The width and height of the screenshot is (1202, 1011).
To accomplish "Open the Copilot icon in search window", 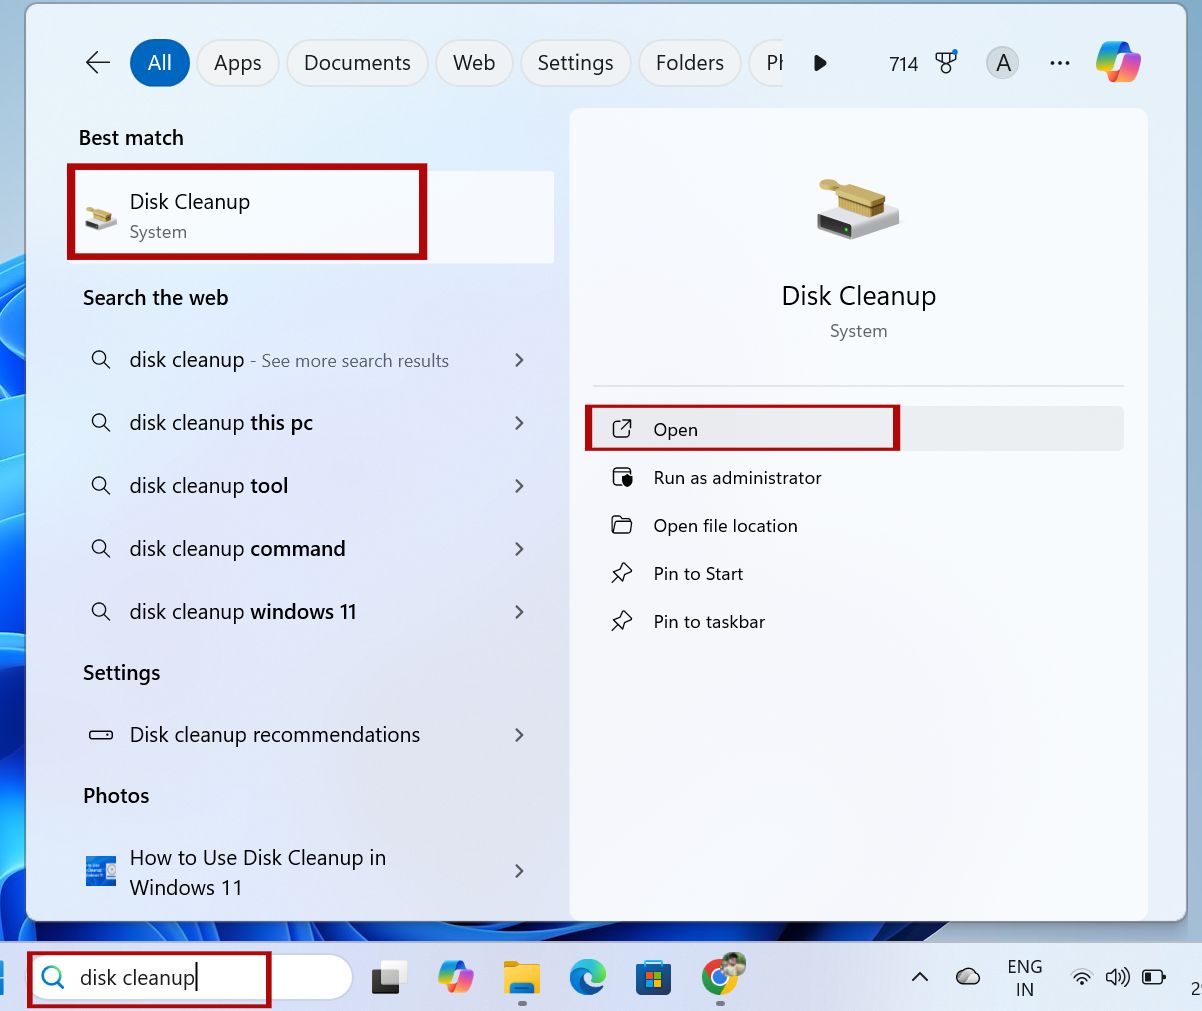I will tap(1117, 62).
